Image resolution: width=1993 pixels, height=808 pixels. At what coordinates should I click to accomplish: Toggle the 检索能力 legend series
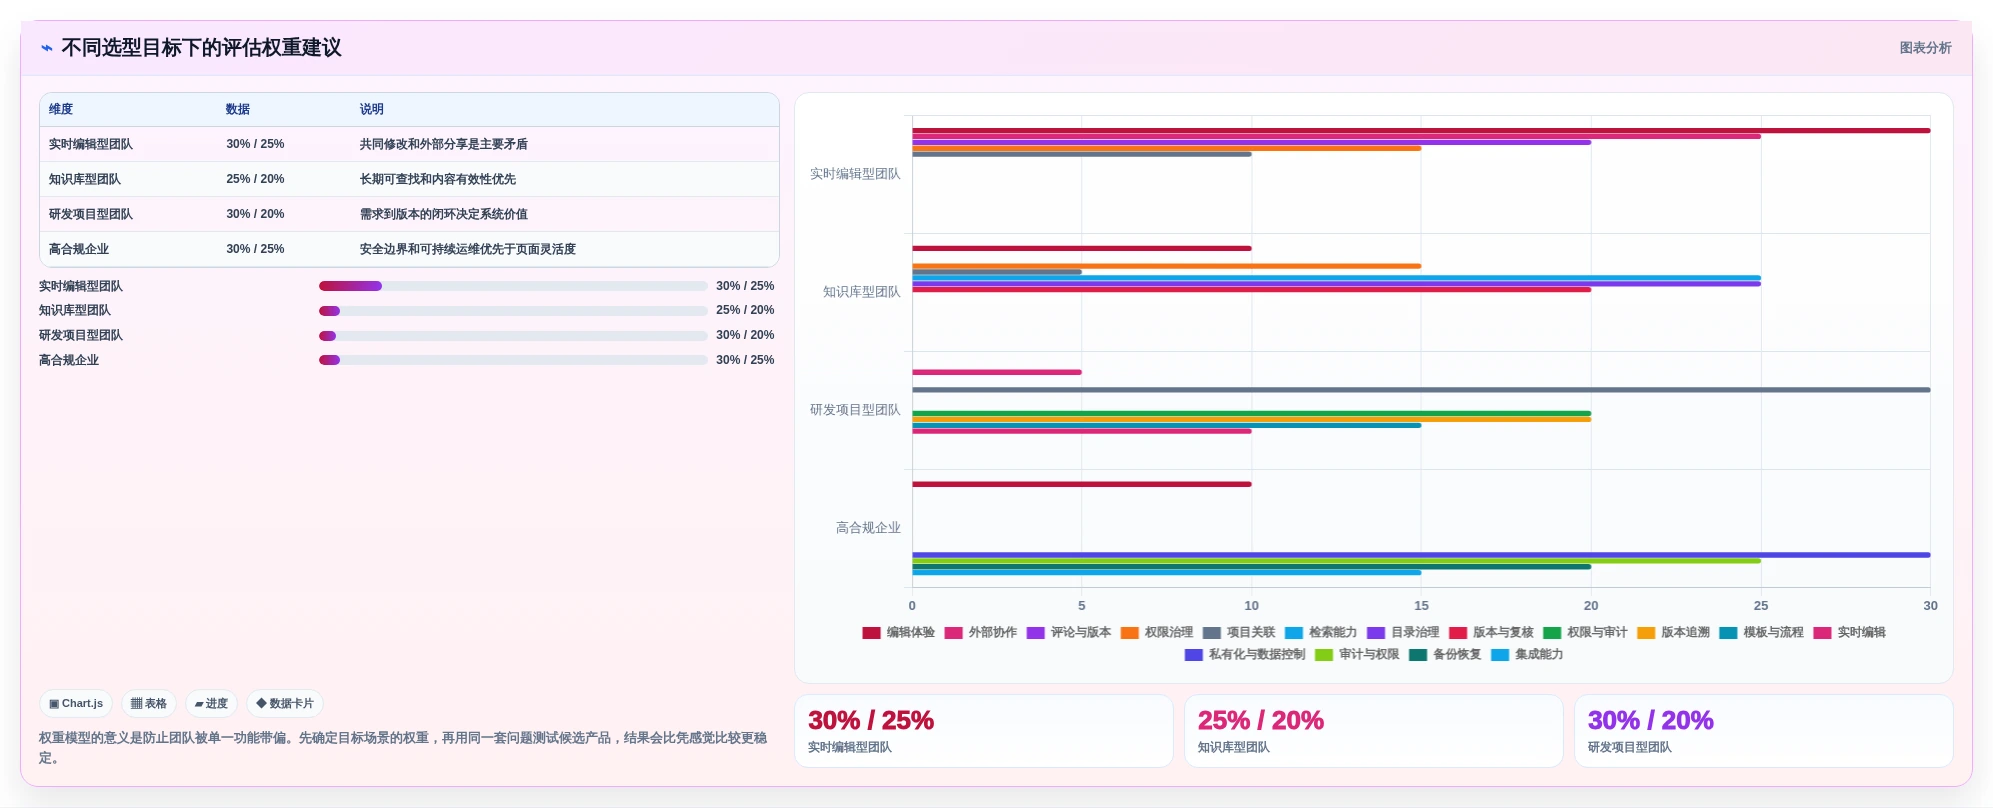pyautogui.click(x=1320, y=633)
